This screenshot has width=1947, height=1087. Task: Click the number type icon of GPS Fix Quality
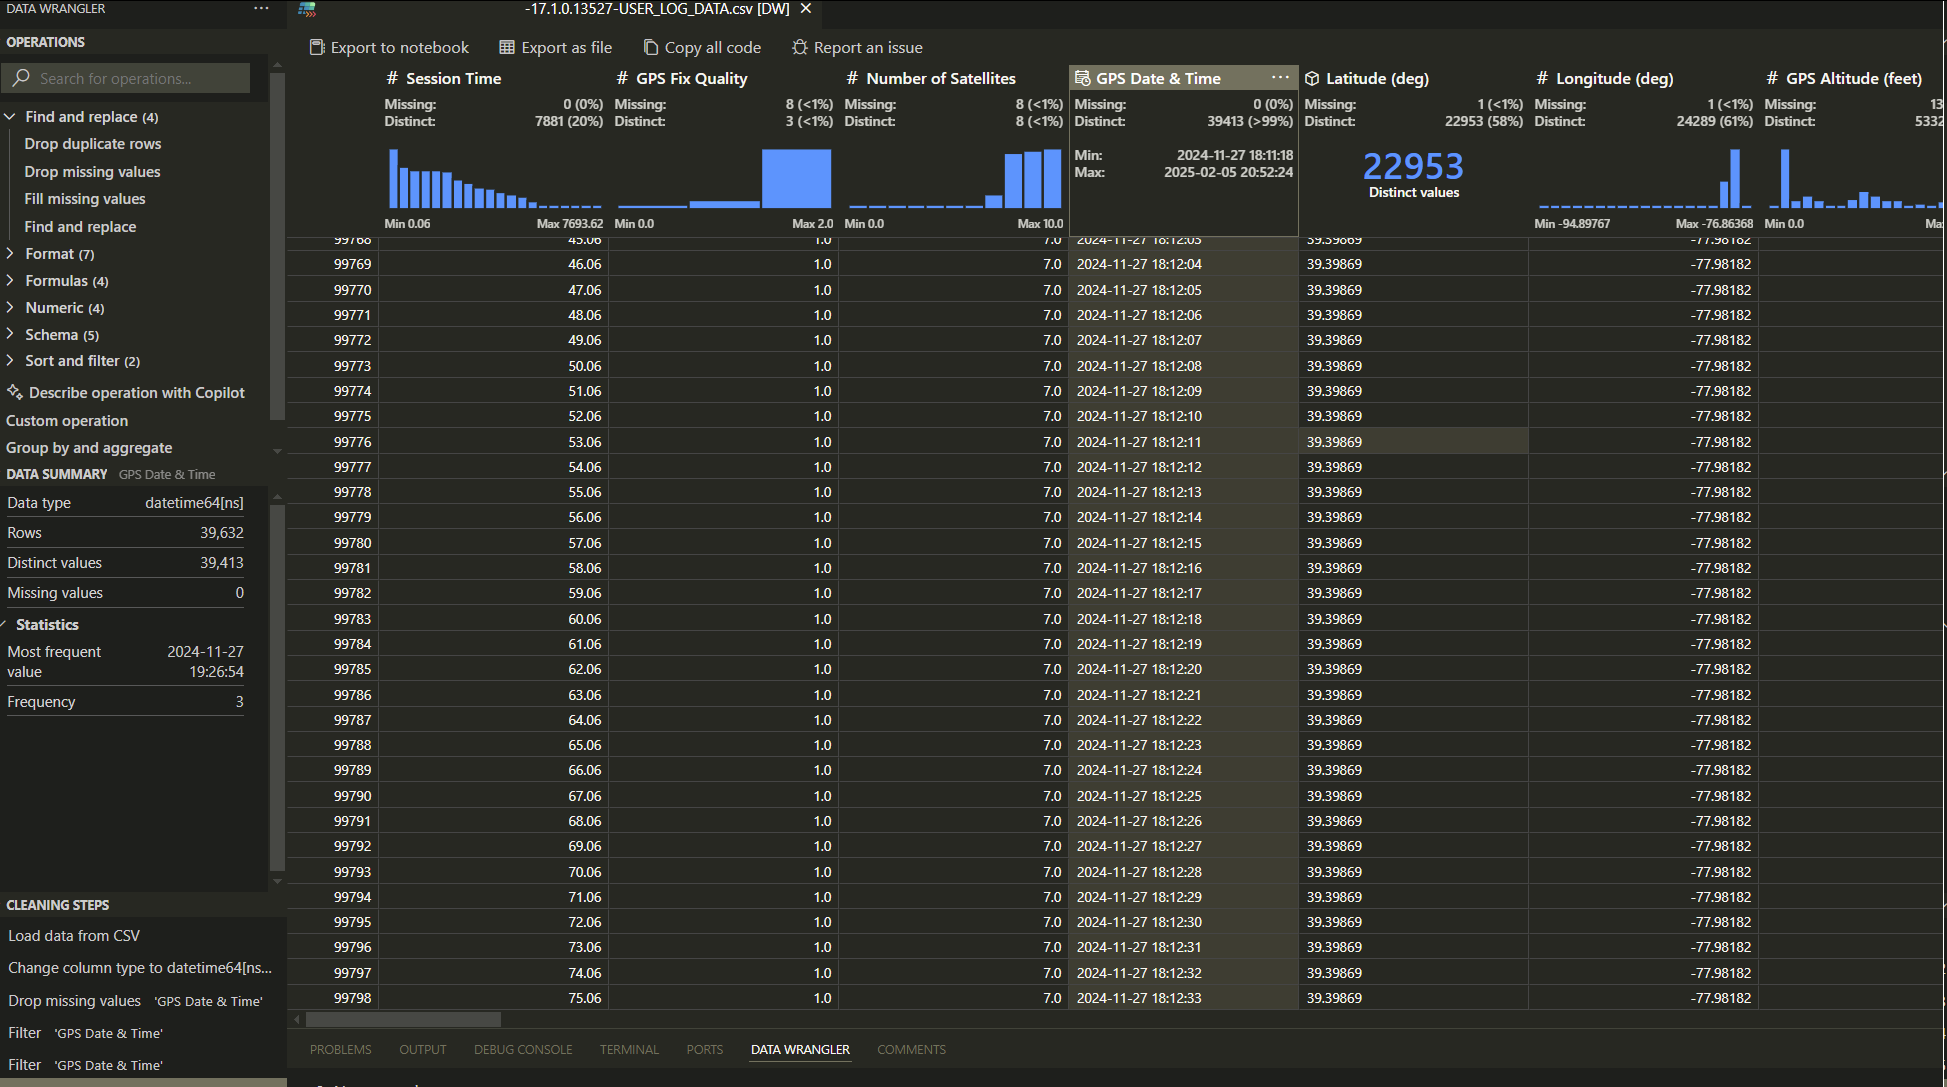622,78
